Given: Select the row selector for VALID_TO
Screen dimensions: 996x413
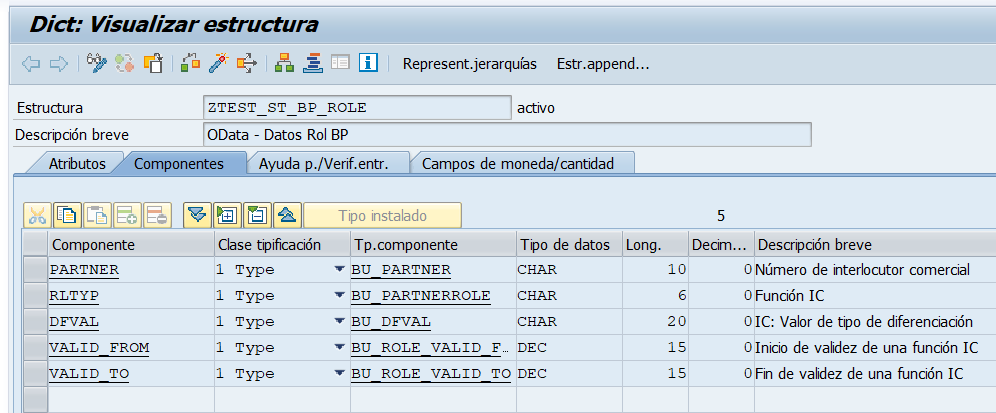Looking at the screenshot, I should pyautogui.click(x=34, y=374).
